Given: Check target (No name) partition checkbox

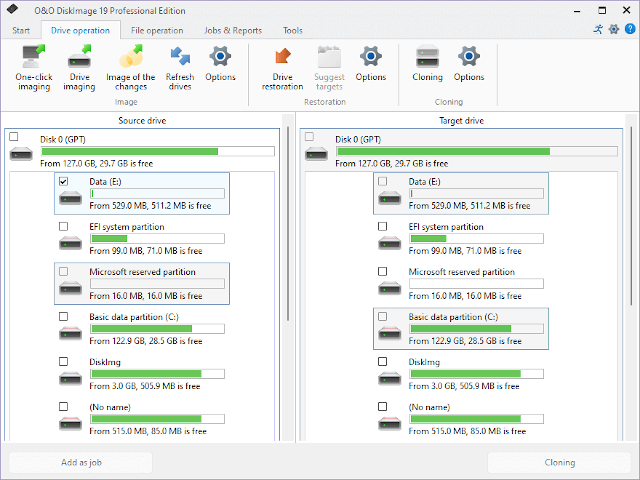Looking at the screenshot, I should coord(382,406).
